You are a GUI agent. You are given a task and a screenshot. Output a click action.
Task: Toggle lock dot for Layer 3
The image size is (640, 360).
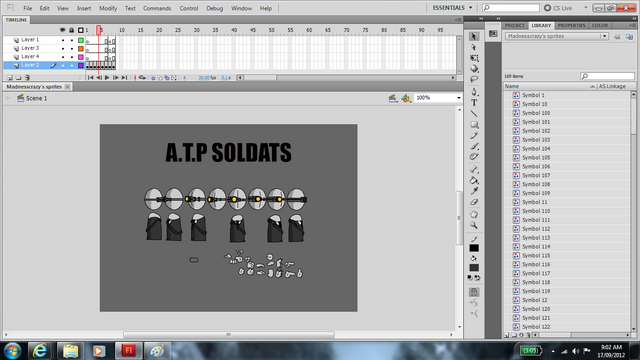pyautogui.click(x=72, y=49)
